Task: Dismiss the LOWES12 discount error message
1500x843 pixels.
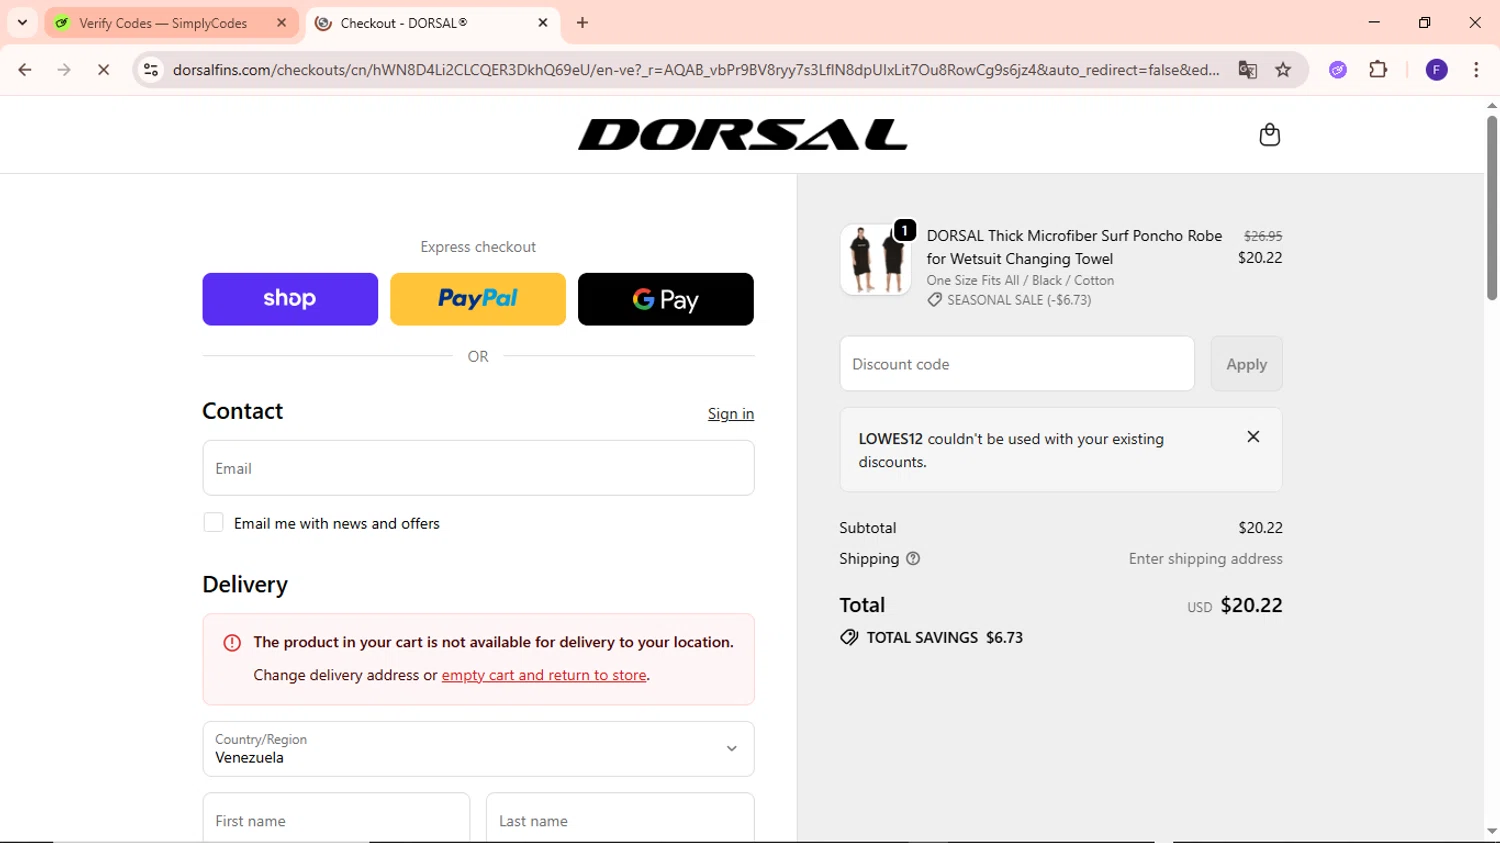Action: [1253, 437]
